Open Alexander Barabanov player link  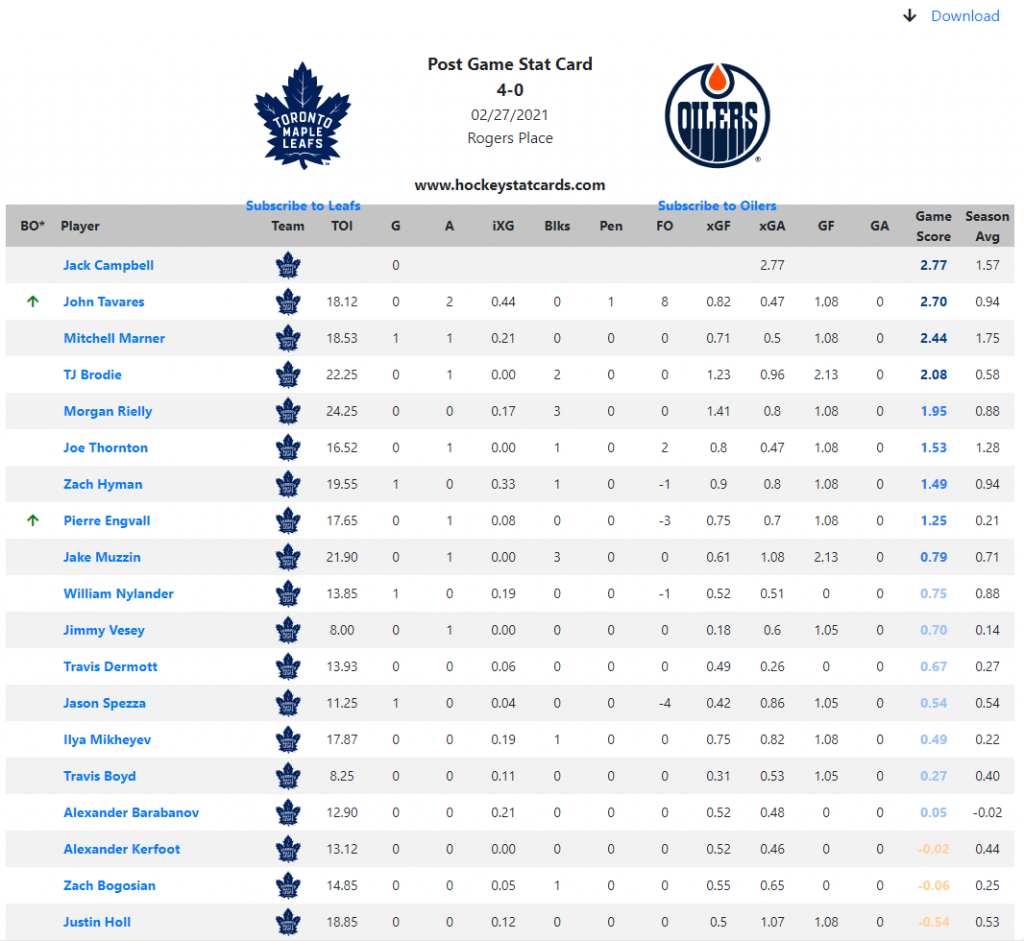(x=131, y=813)
